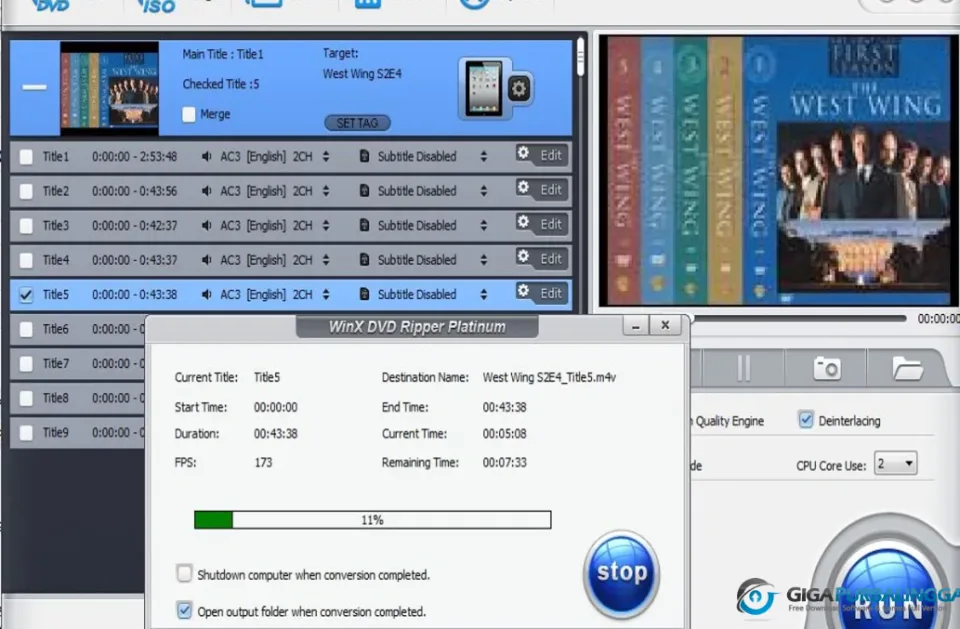Screen dimensions: 960x629
Task: Click Title4 subtitle file icon
Action: (364, 260)
